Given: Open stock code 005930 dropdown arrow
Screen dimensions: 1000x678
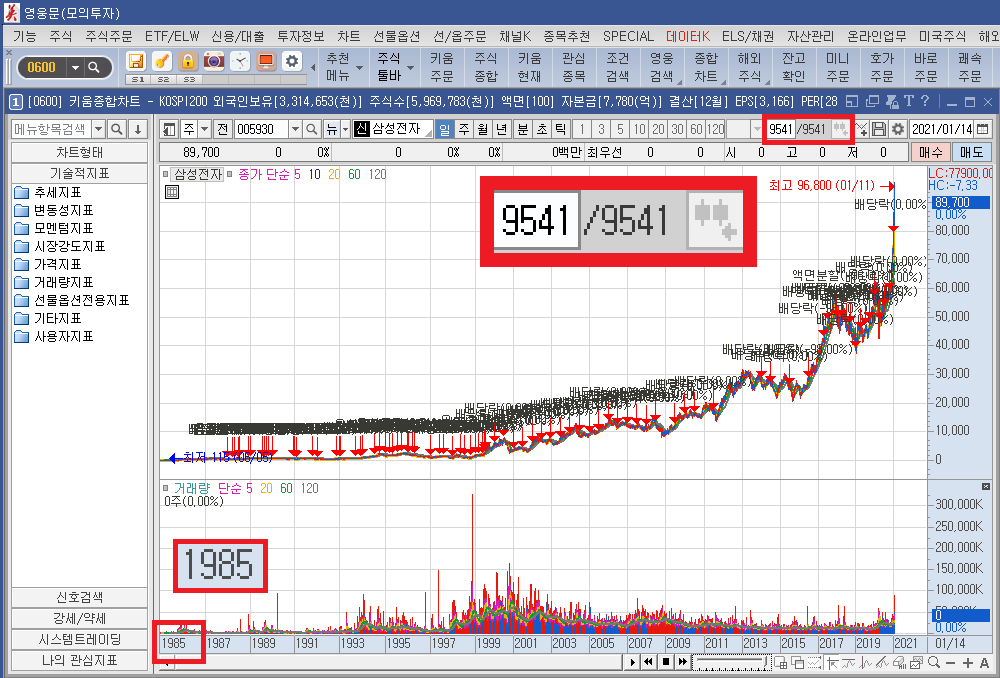Looking at the screenshot, I should click(x=295, y=129).
